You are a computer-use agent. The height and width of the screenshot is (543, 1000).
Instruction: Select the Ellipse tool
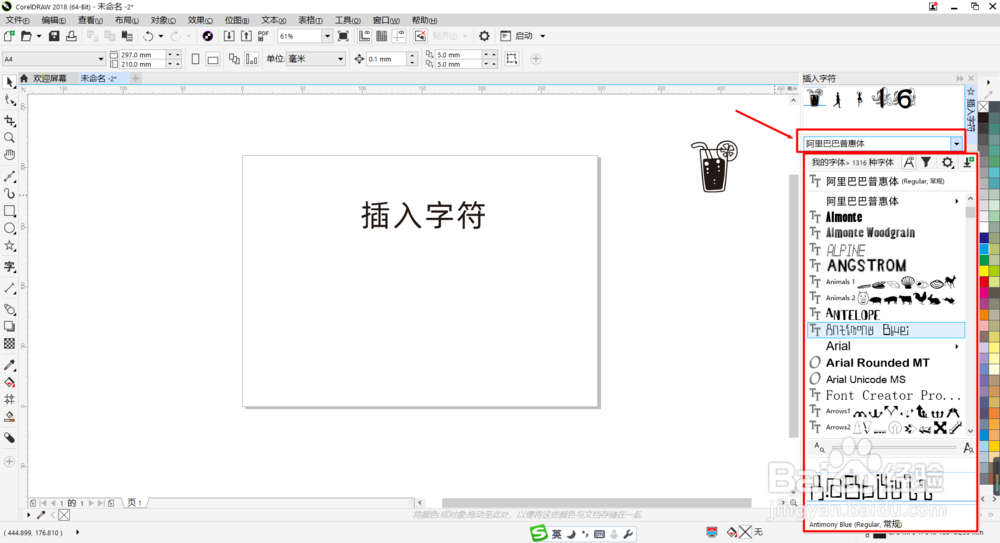pyautogui.click(x=10, y=228)
